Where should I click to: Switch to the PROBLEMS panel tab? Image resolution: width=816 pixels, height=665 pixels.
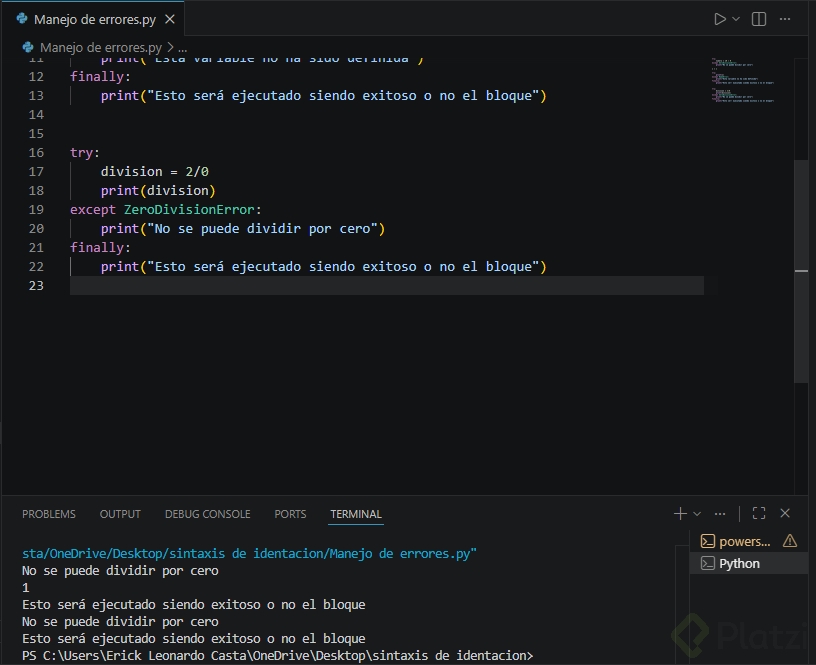pyautogui.click(x=49, y=514)
